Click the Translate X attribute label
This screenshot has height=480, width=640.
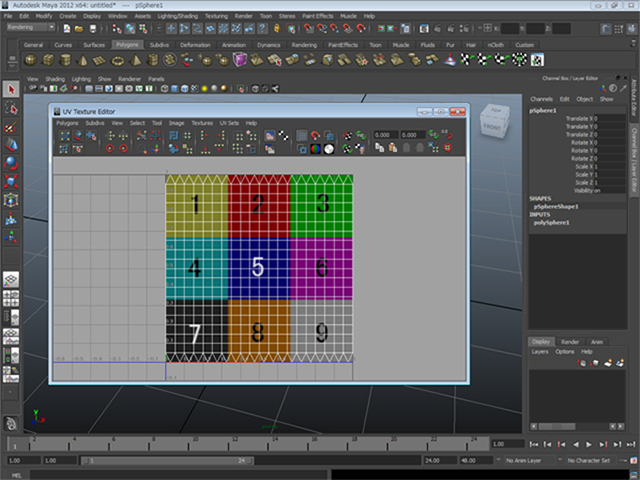579,119
